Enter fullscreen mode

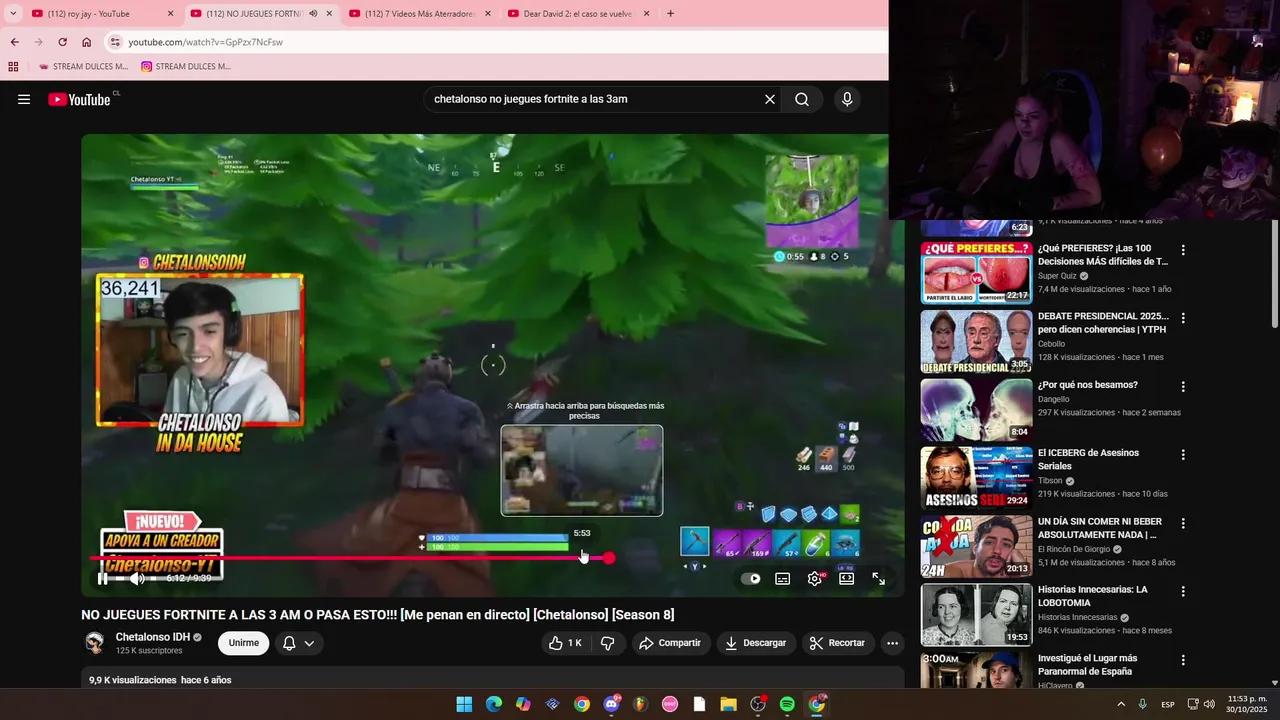click(x=879, y=578)
